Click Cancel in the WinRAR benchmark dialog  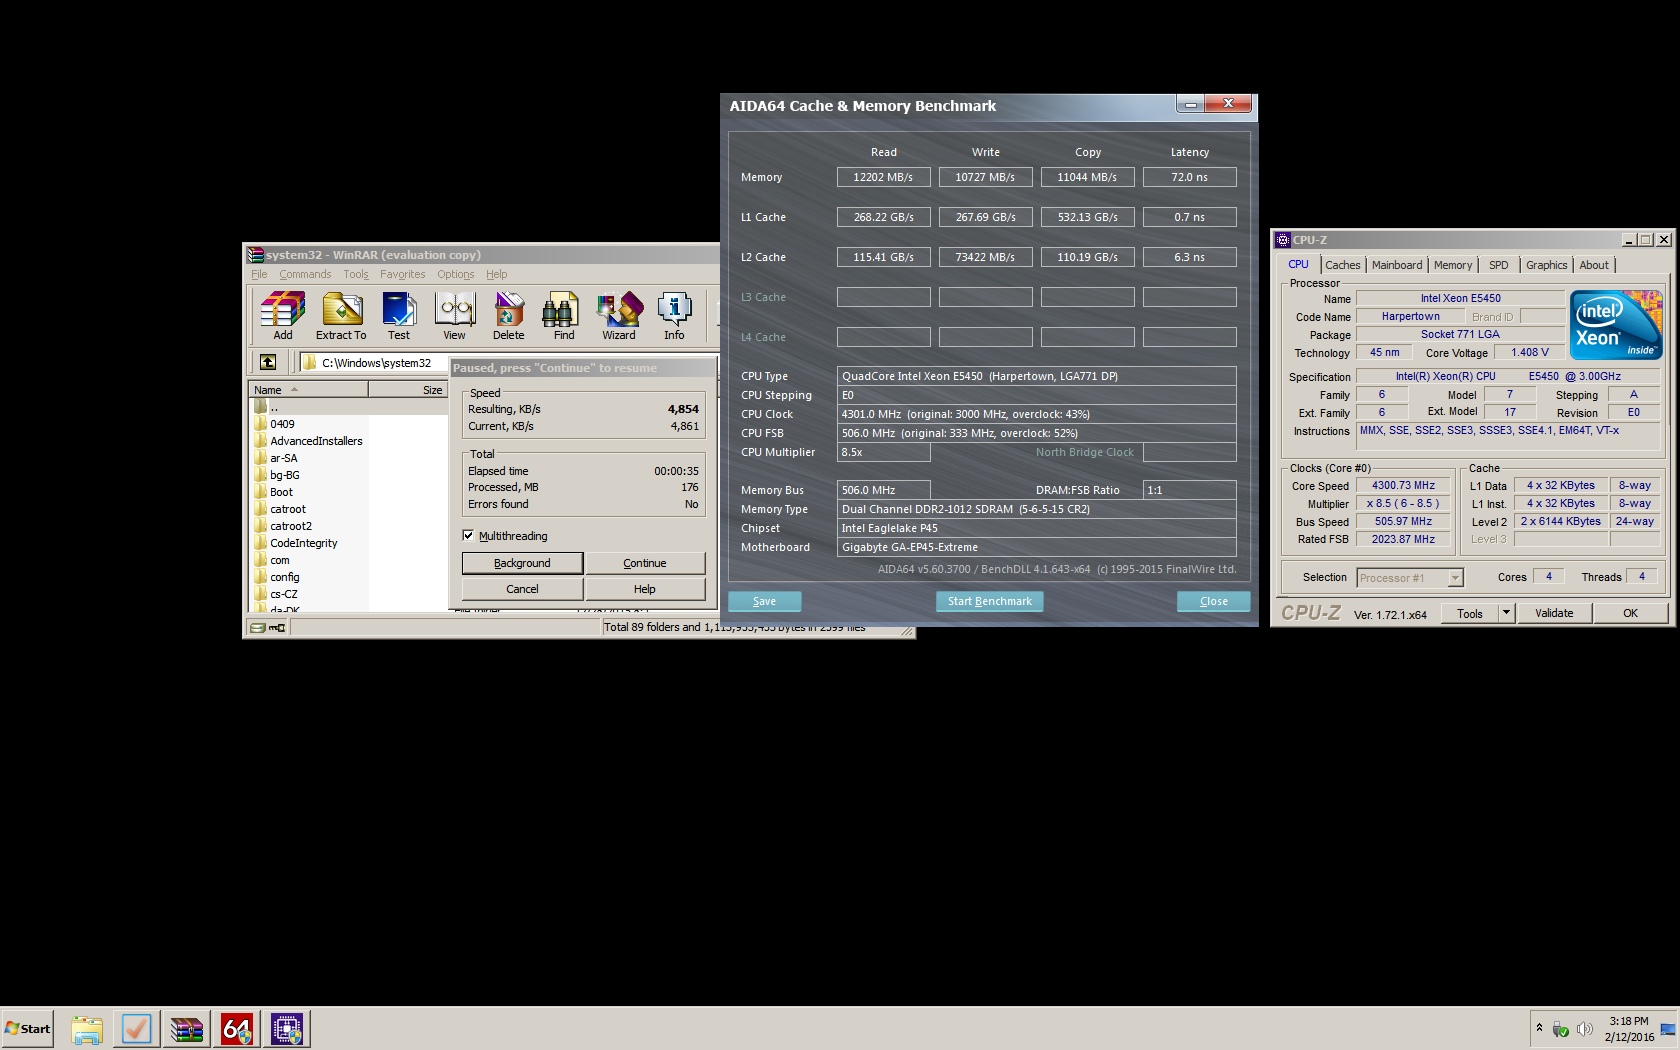pyautogui.click(x=522, y=589)
